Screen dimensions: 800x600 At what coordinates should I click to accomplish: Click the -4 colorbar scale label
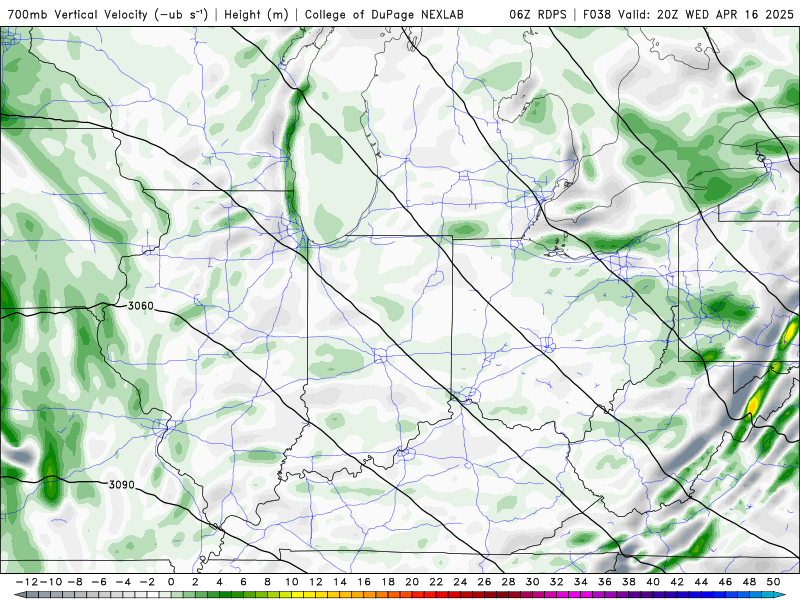pyautogui.click(x=123, y=582)
